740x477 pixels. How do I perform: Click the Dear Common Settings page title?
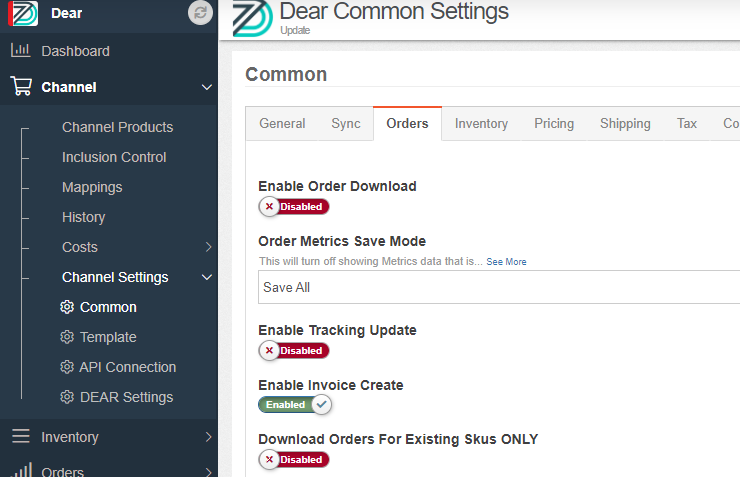394,11
